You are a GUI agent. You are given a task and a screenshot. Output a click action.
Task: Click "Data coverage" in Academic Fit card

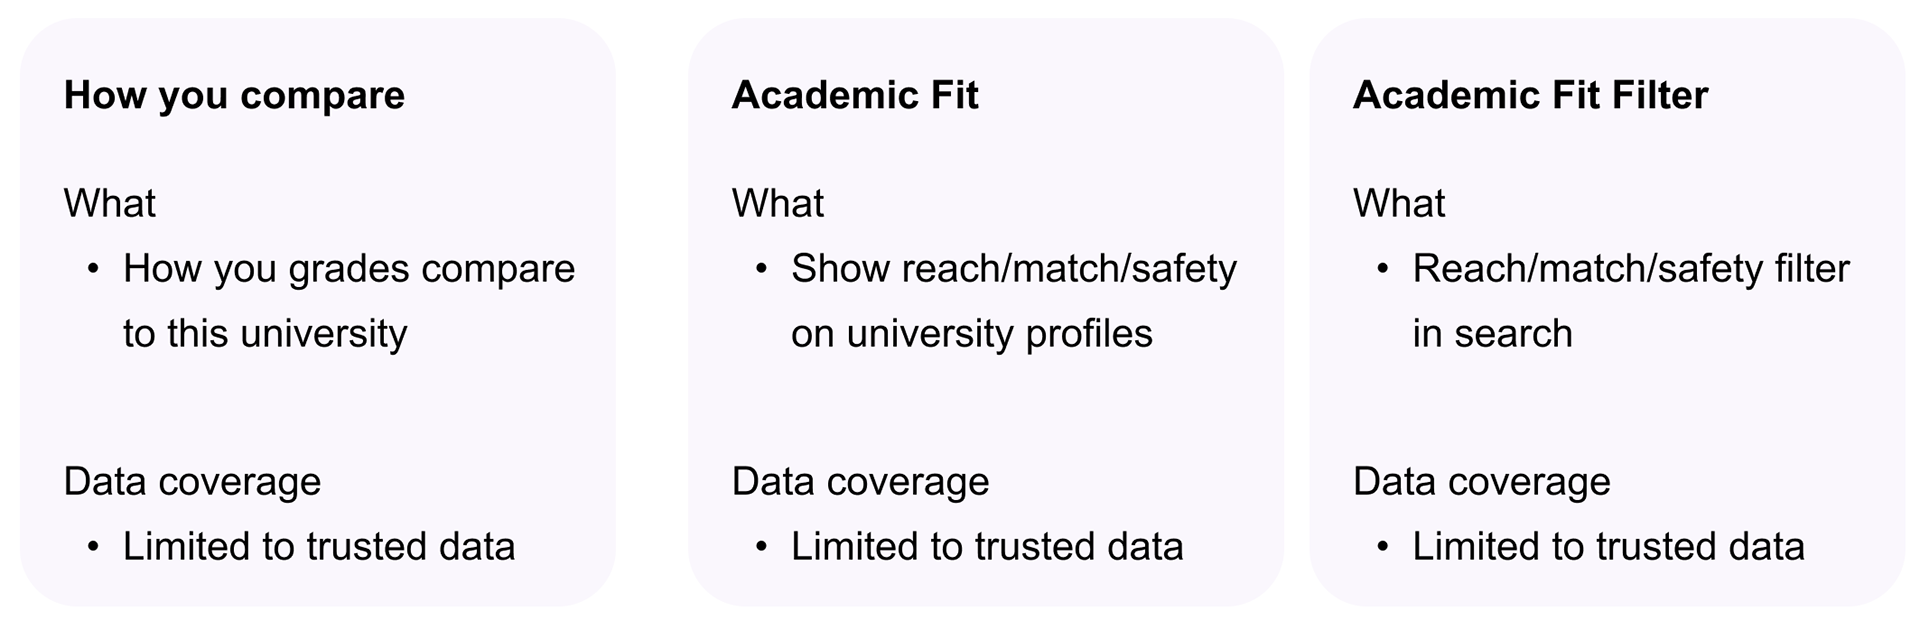click(860, 482)
